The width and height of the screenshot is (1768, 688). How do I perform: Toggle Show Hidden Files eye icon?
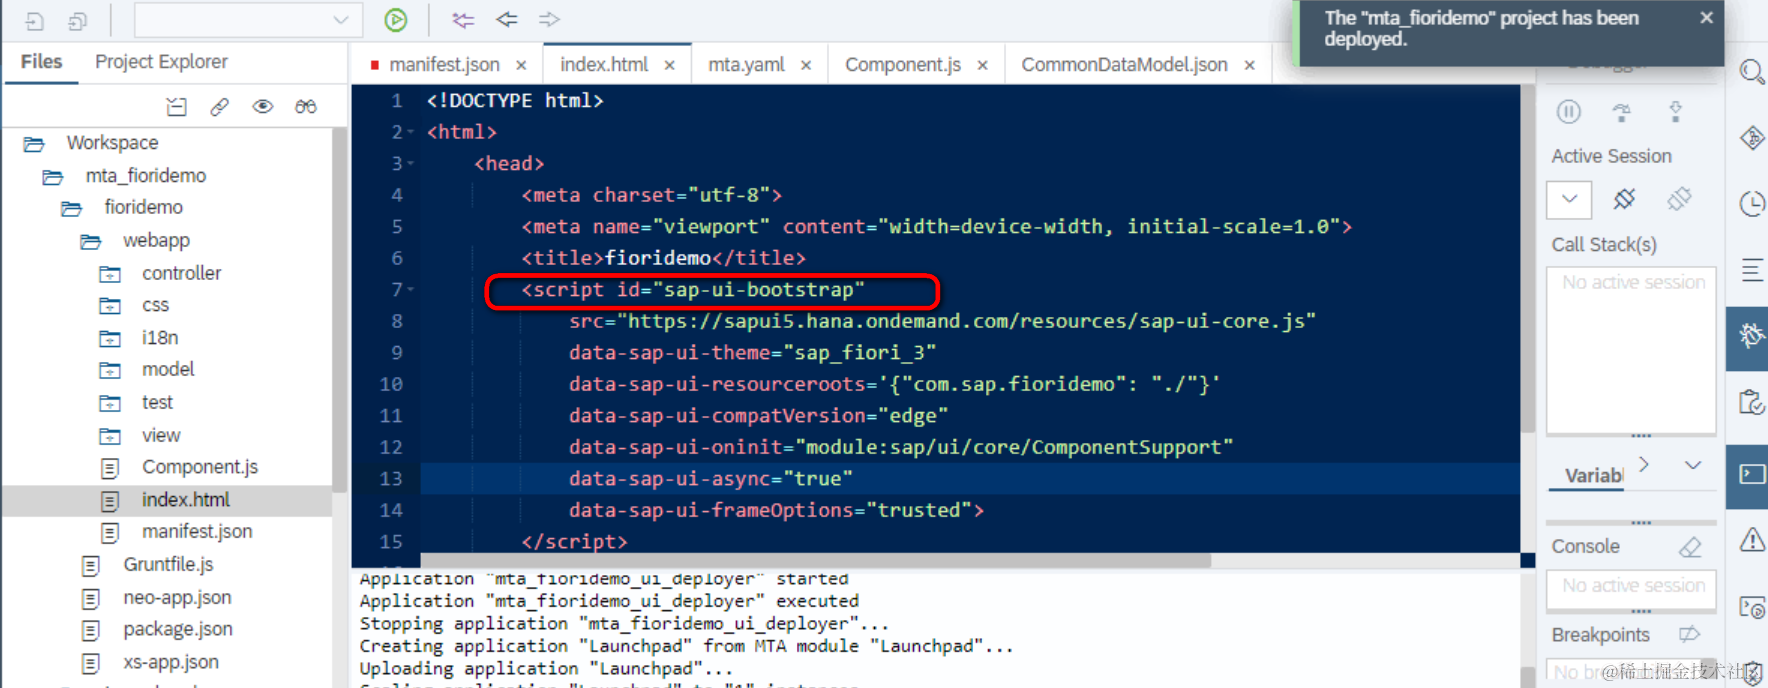[x=263, y=106]
